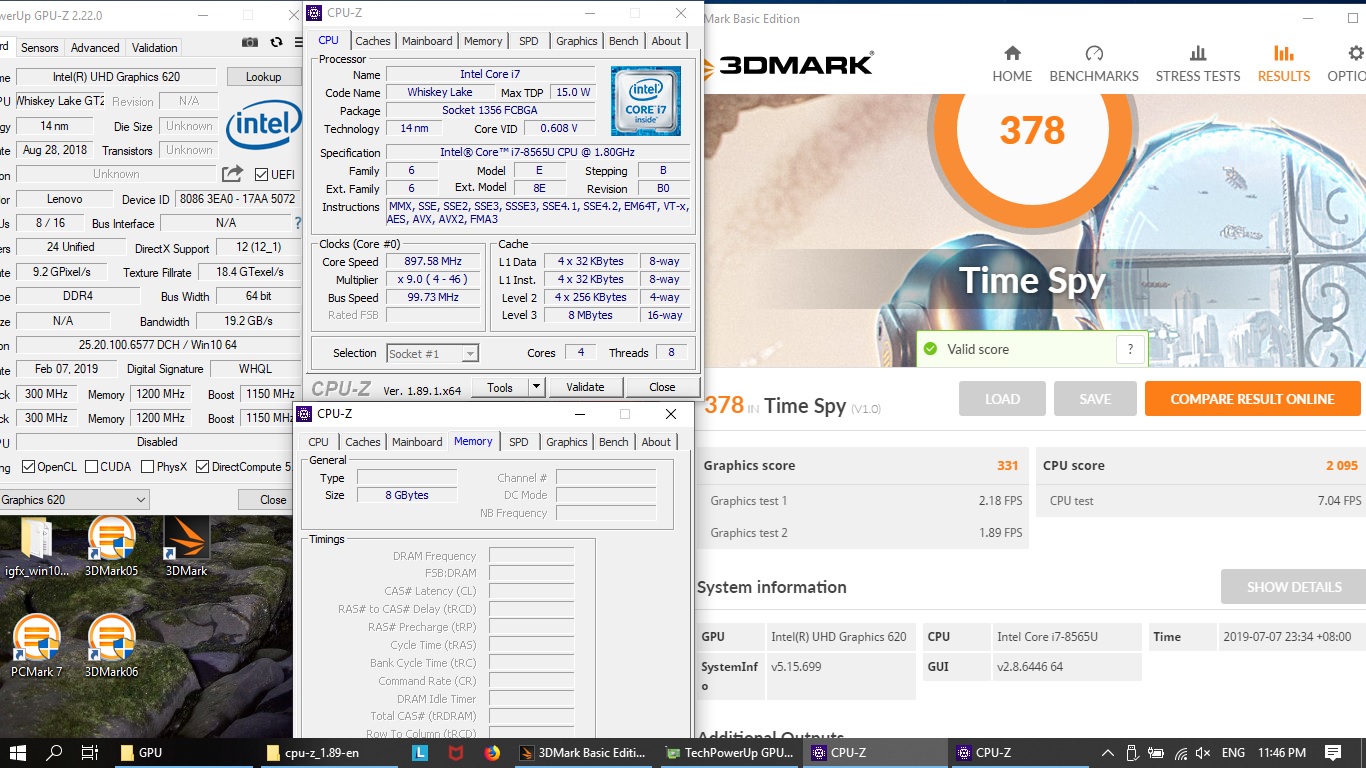1366x768 pixels.
Task: Go to the 3DMark HOME icon
Action: click(1012, 64)
